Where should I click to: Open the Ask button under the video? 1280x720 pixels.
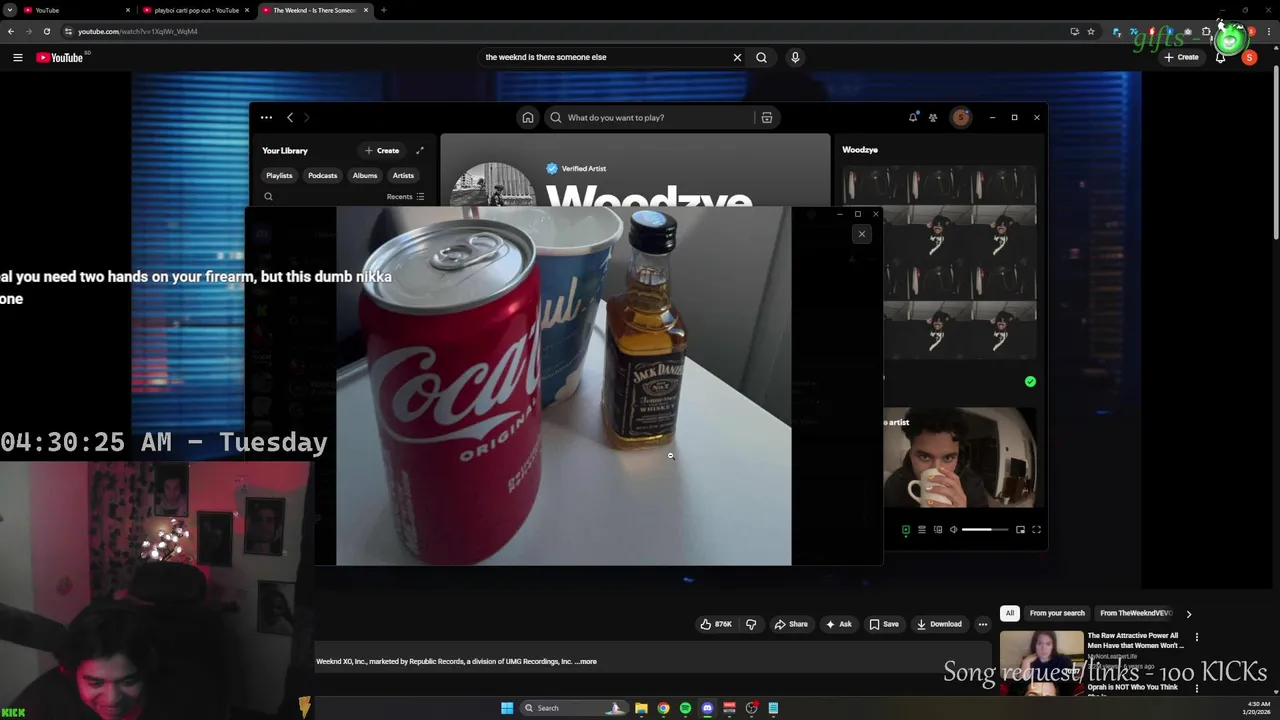pyautogui.click(x=838, y=624)
